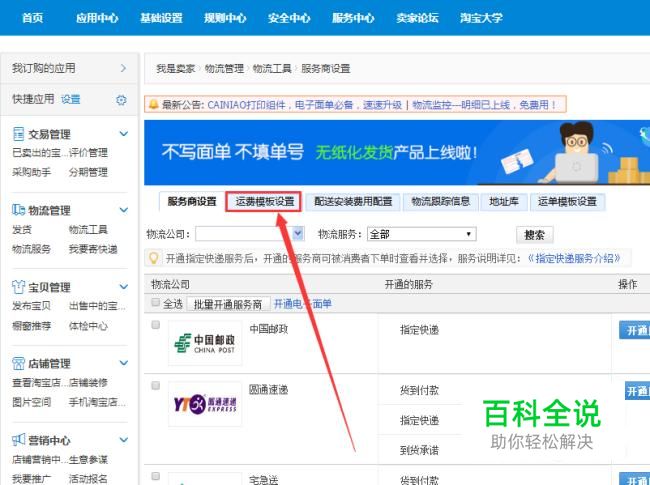The image size is (650, 485).
Task: Click 物流工具 in the breadcrumb
Action: [272, 68]
